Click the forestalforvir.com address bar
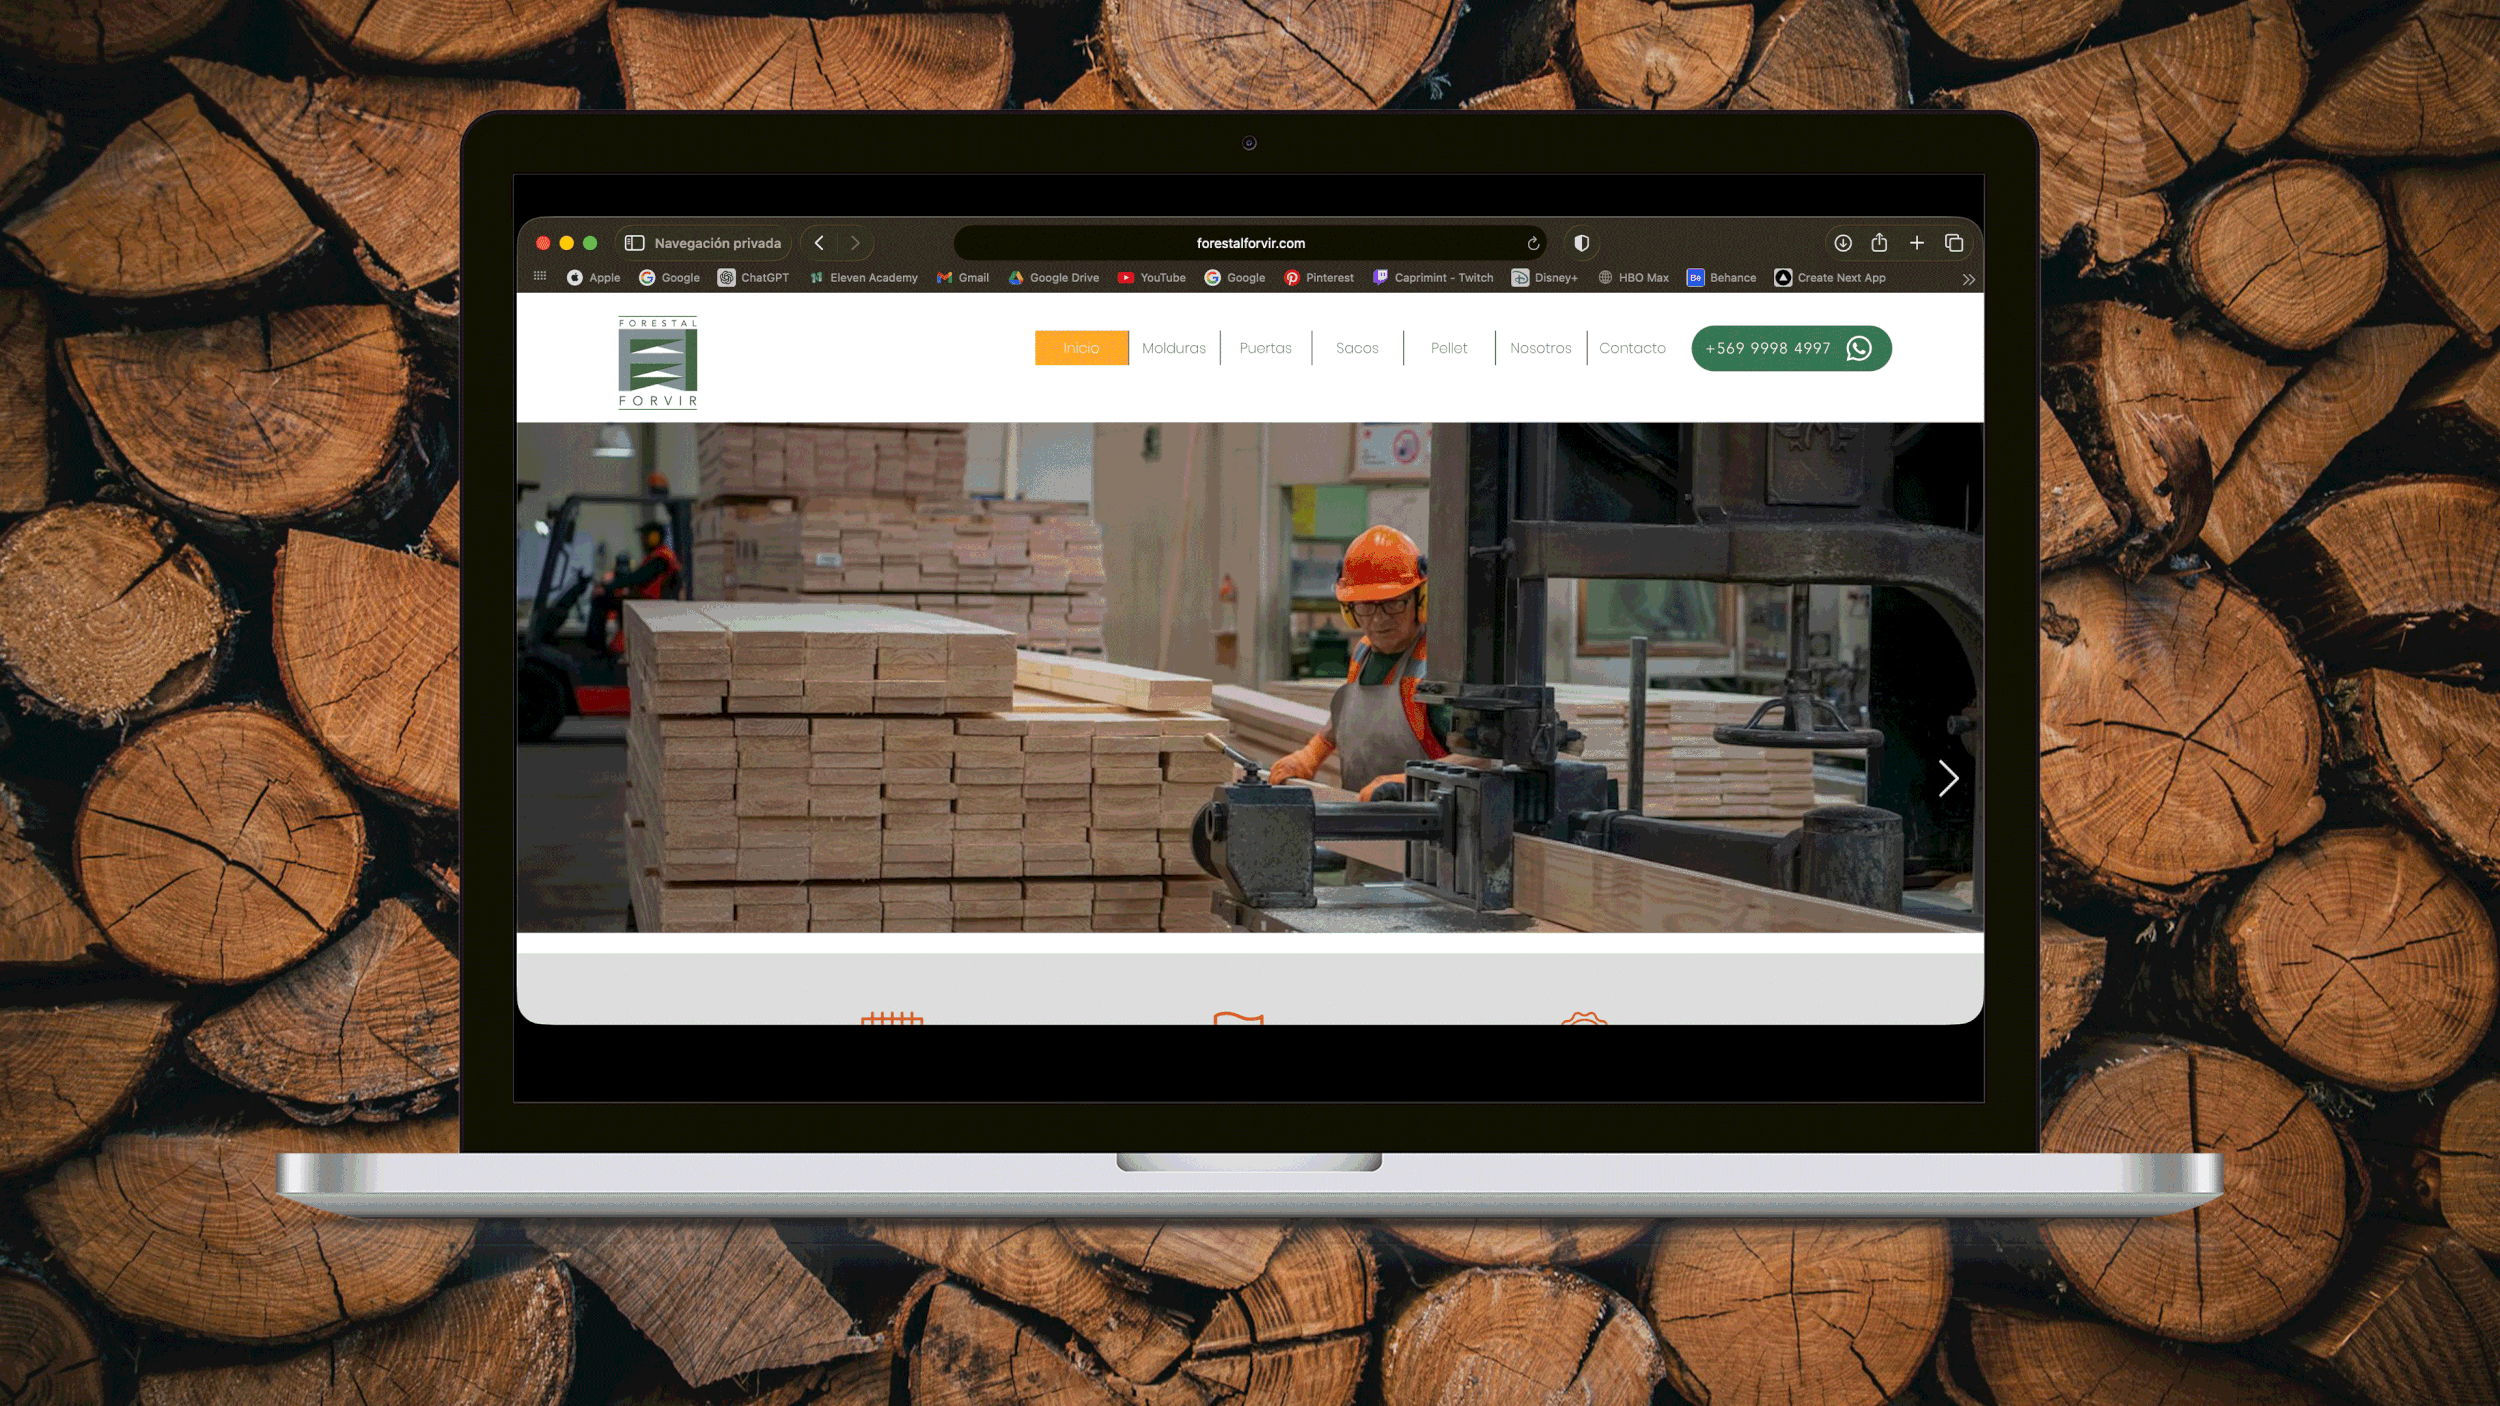2500x1406 pixels. [1249, 243]
